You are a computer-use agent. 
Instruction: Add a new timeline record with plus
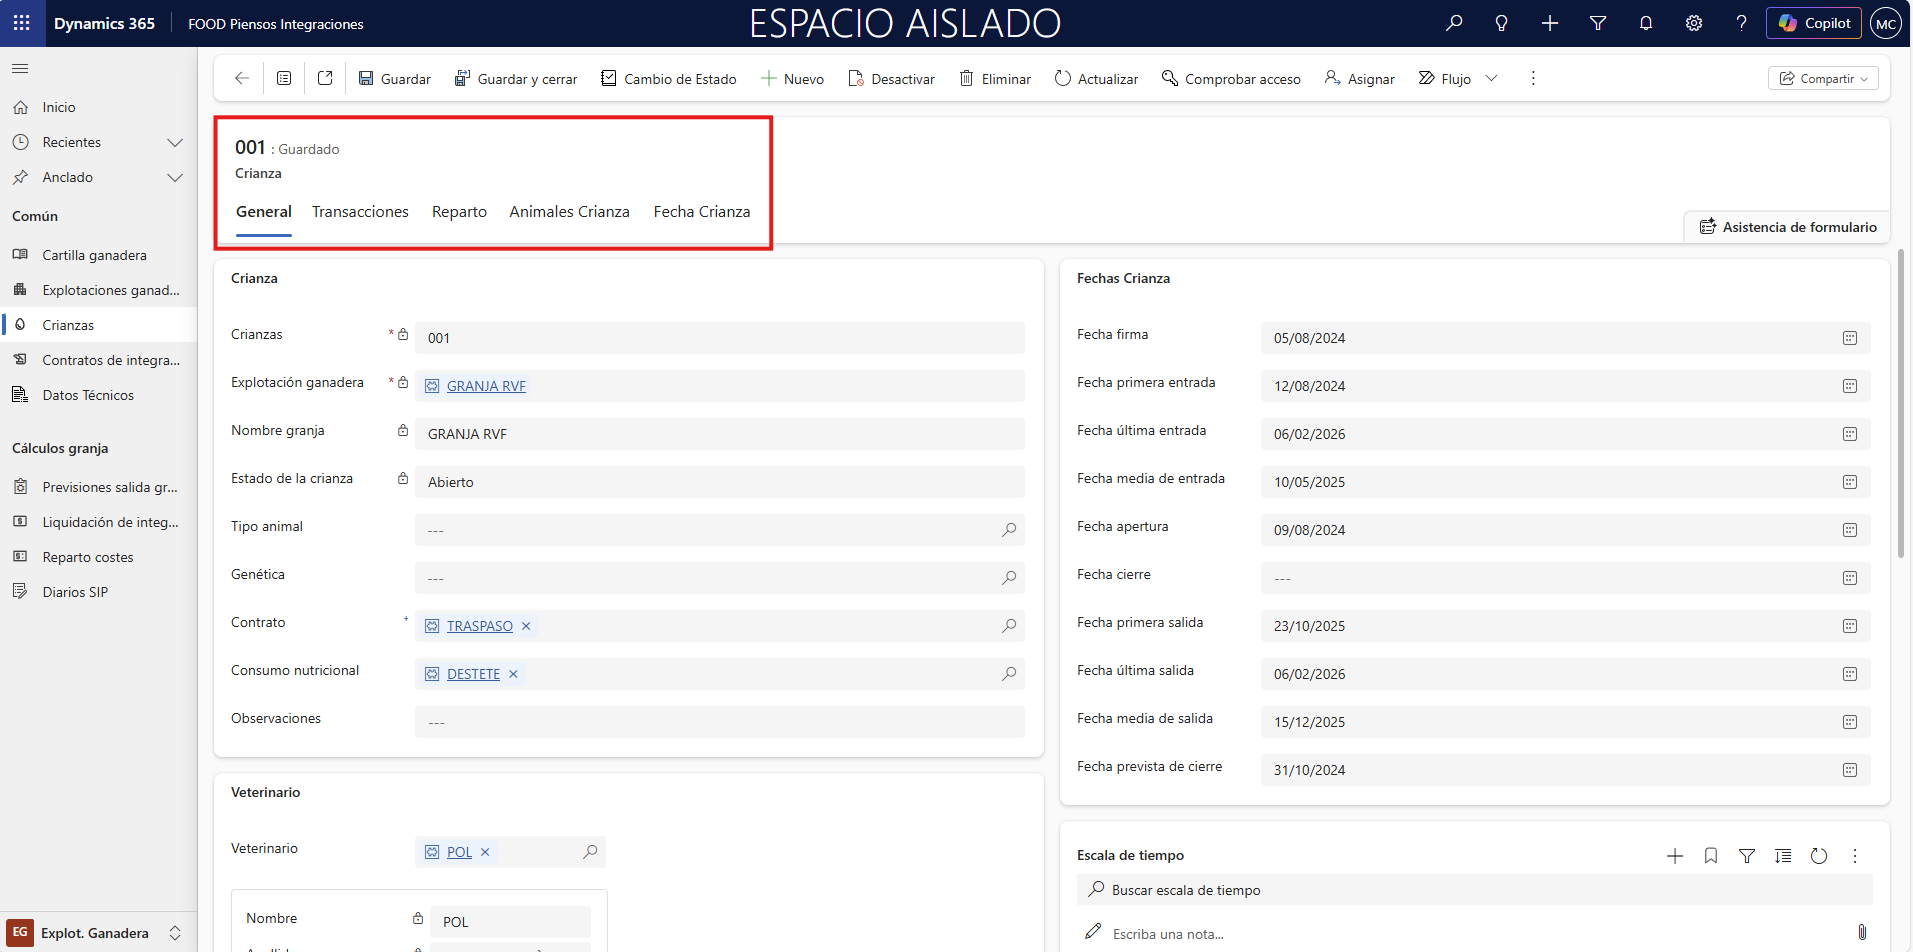tap(1674, 856)
